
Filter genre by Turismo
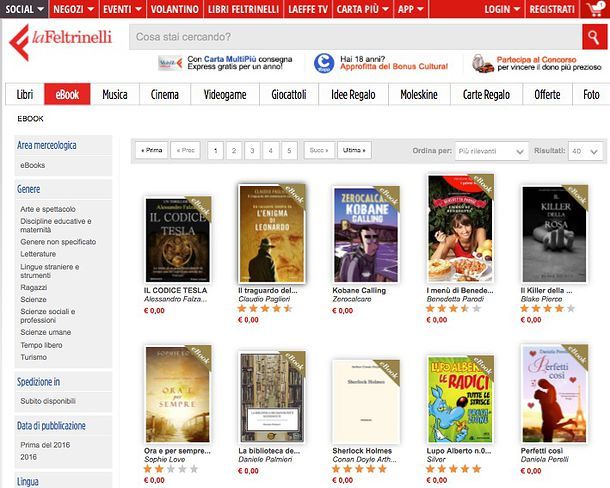pyautogui.click(x=33, y=357)
